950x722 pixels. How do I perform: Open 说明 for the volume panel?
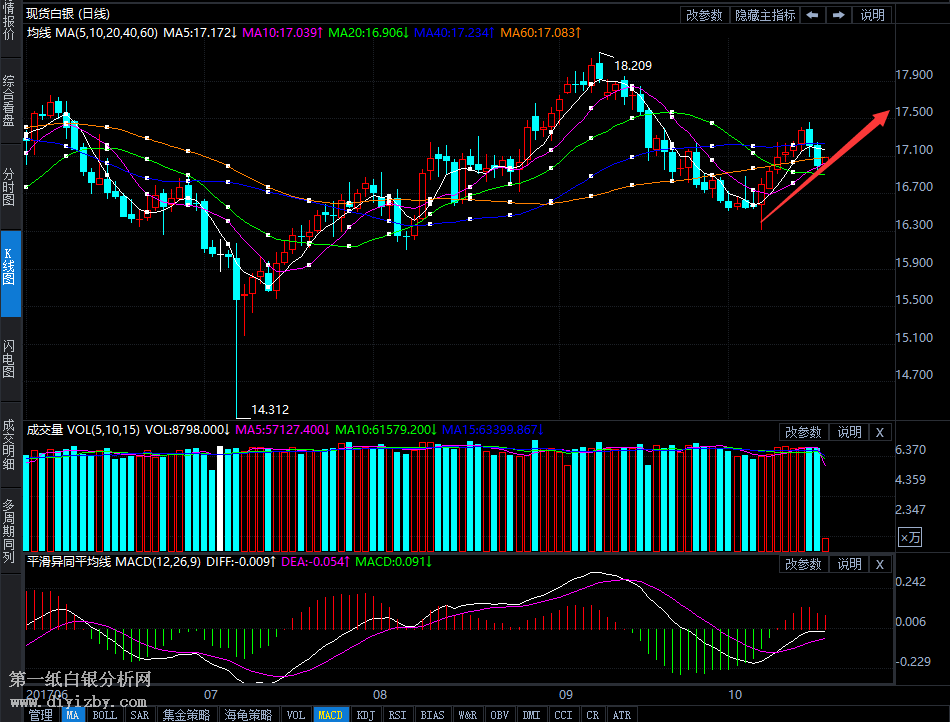tap(849, 432)
